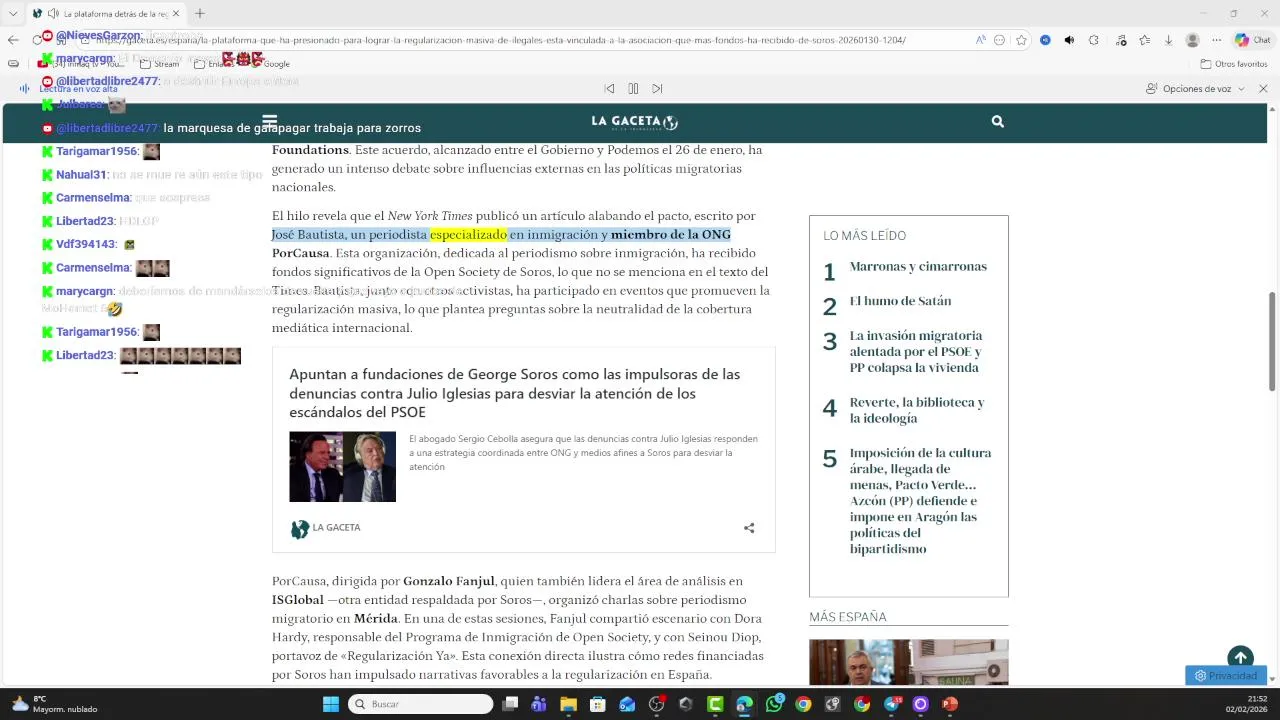This screenshot has height=720, width=1280.
Task: Open the Copilot Chat button
Action: (1252, 40)
